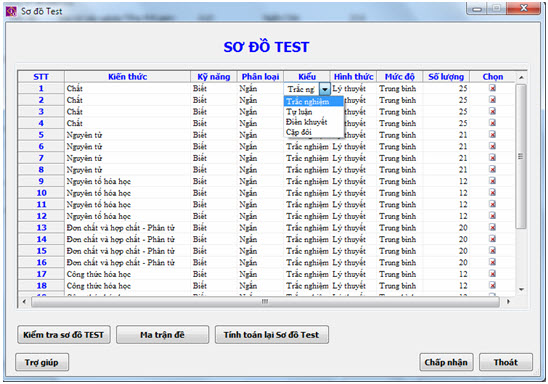Click the Phân loại column header
The width and height of the screenshot is (548, 384).
260,77
